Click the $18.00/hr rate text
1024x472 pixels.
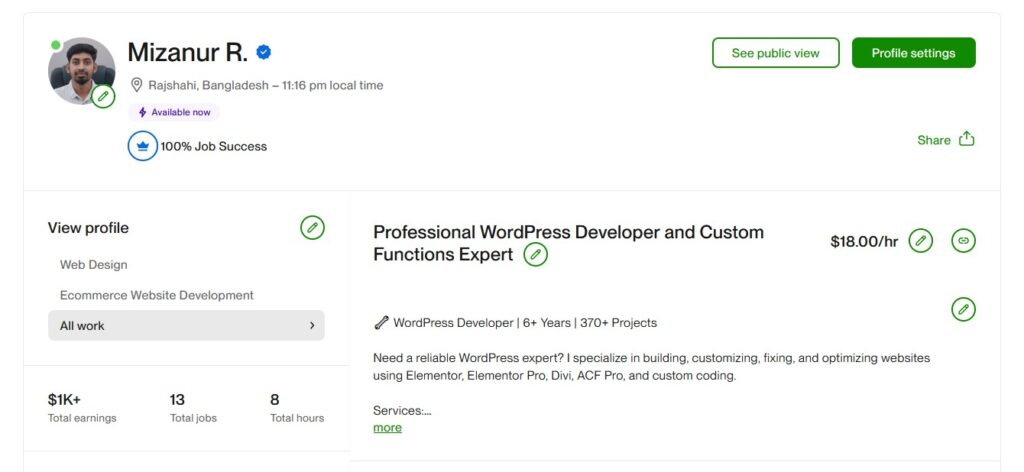point(864,242)
